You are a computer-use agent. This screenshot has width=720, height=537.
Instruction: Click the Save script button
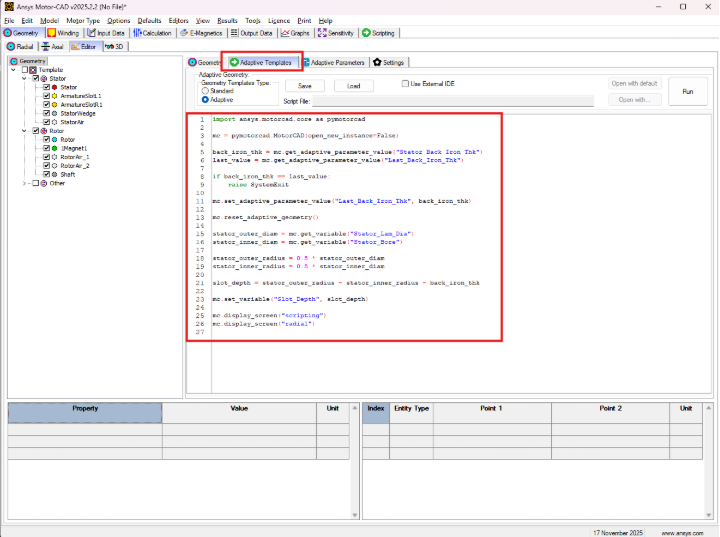[x=305, y=86]
